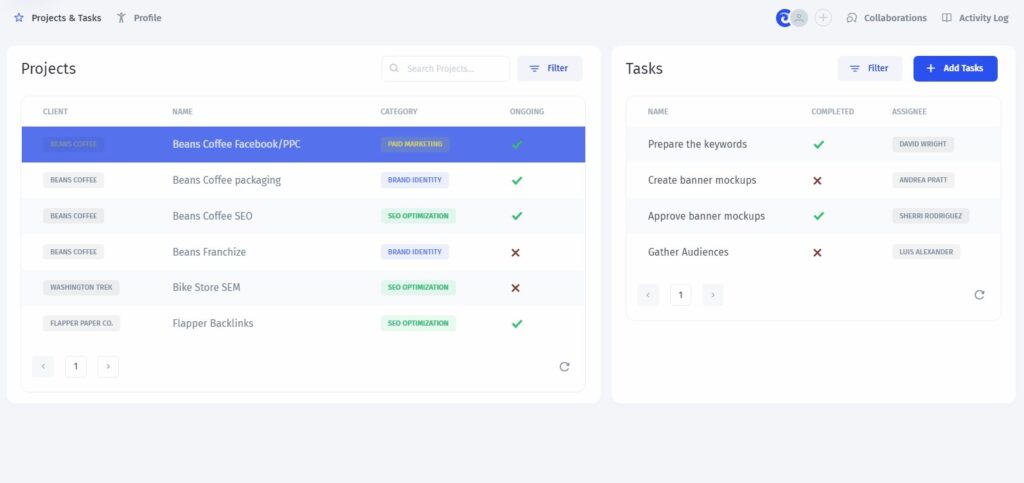Open the Projects Filter options

pos(549,69)
